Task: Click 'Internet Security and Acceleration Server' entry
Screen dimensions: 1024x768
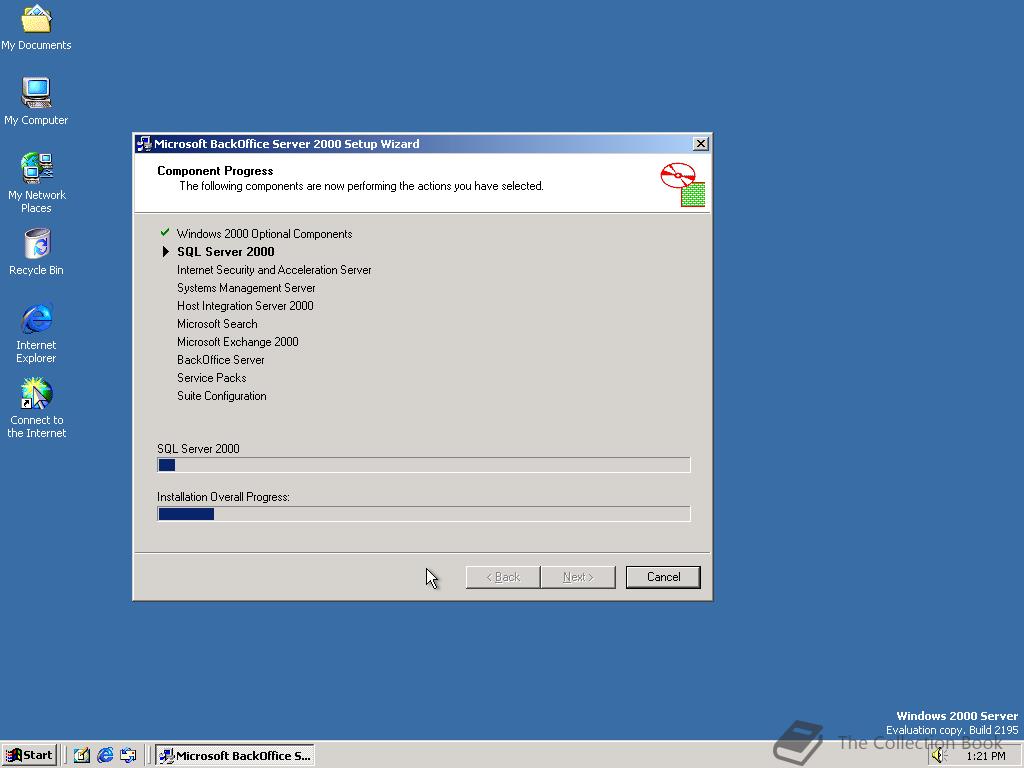Action: click(274, 270)
